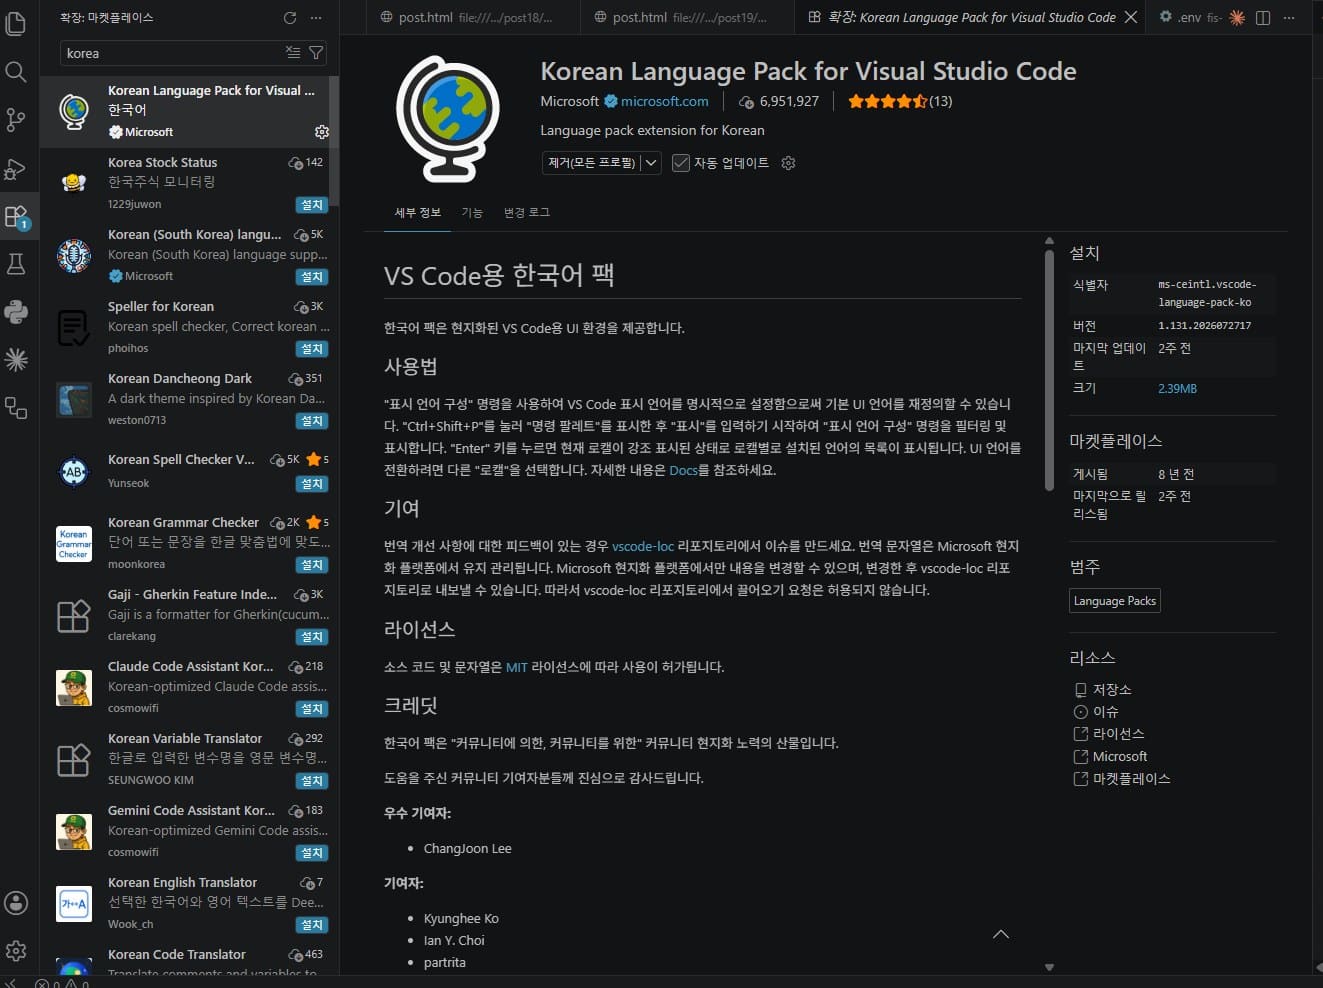Viewport: 1323px width, 988px height.
Task: Switch to the 세부 정보 tab
Action: click(417, 212)
